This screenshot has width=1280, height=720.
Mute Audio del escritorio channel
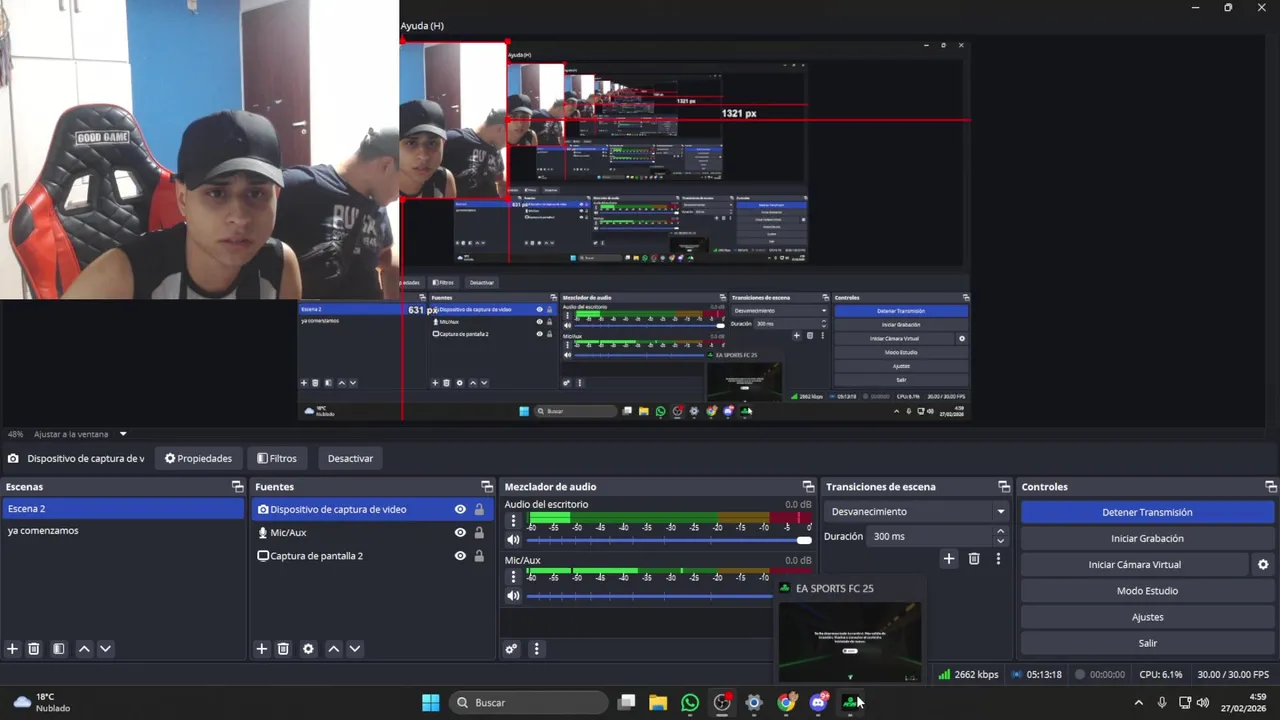click(x=513, y=540)
